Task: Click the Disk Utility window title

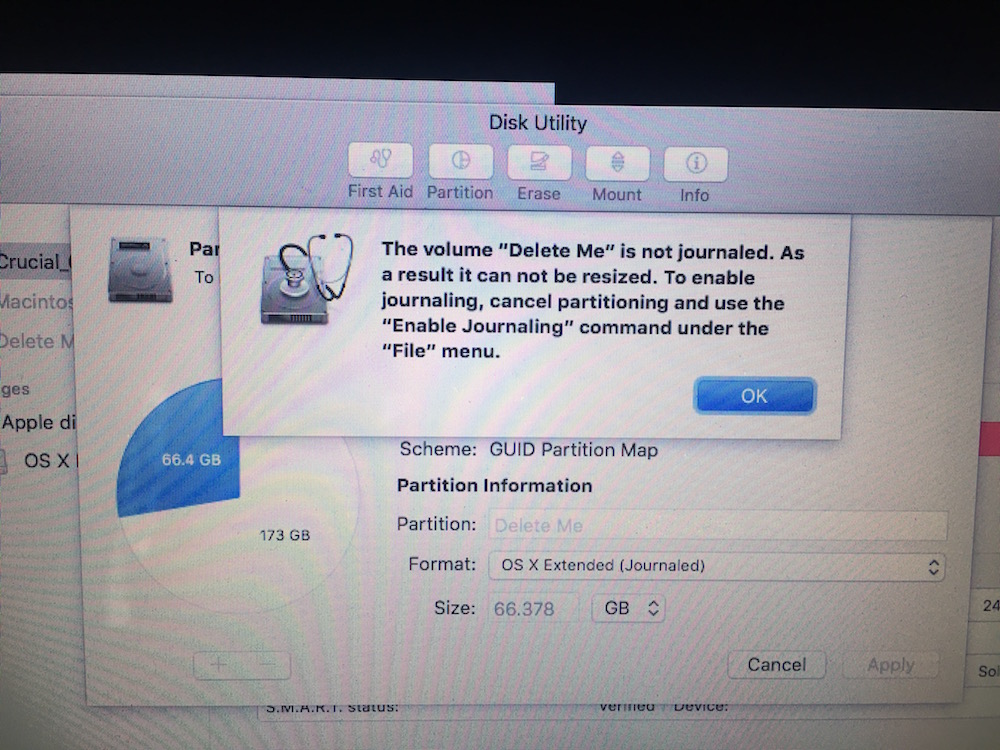Action: pyautogui.click(x=538, y=122)
